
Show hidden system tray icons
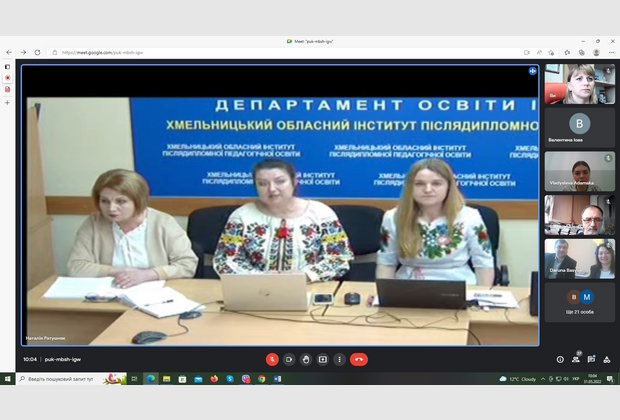543,379
